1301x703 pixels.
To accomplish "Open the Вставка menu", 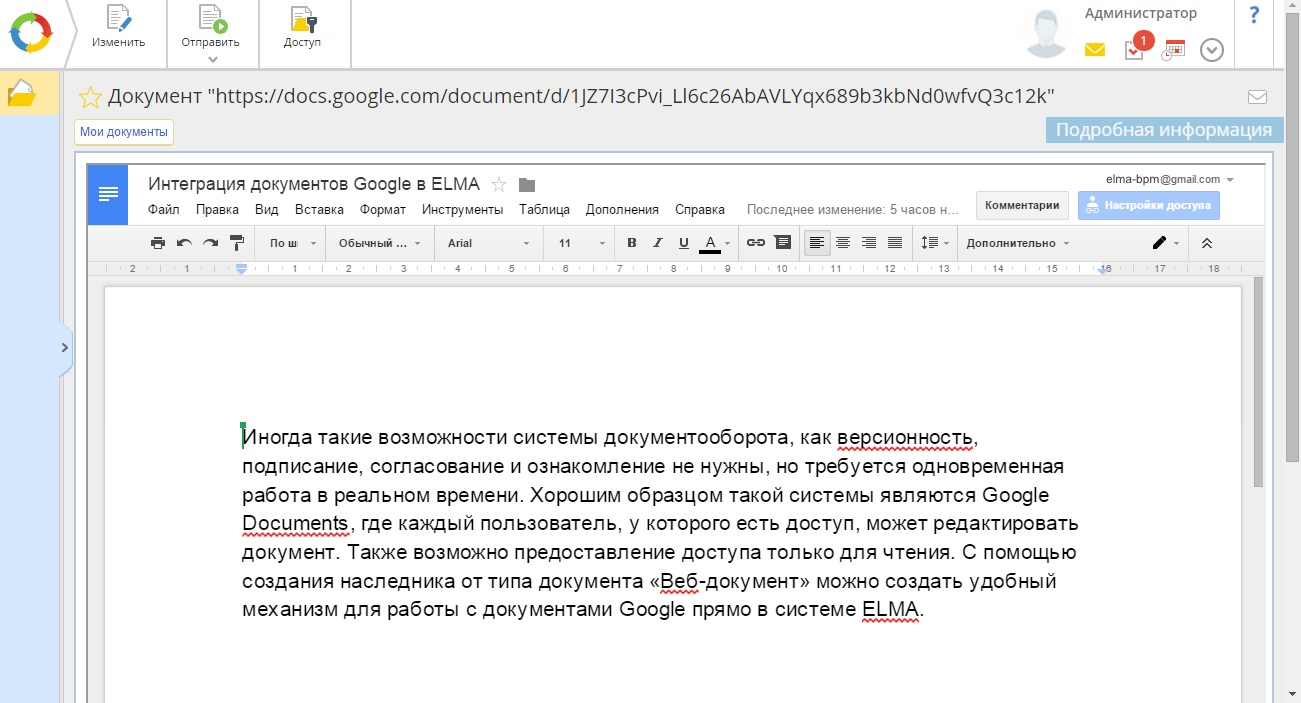I will click(x=319, y=210).
